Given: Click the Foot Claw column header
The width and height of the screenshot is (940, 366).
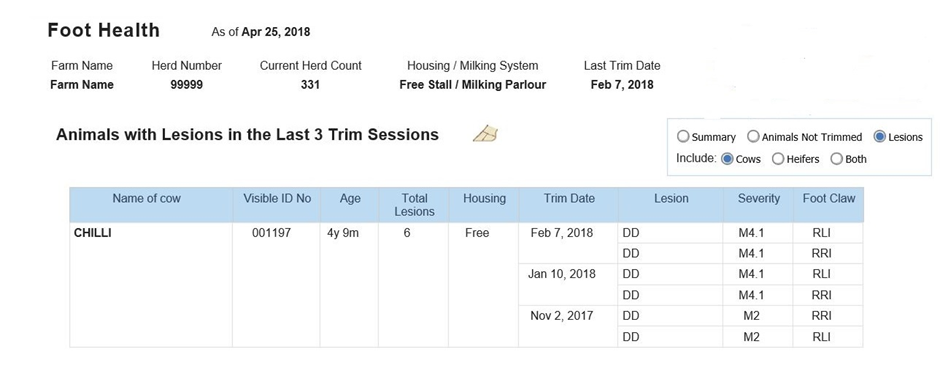Looking at the screenshot, I should click(x=829, y=198).
